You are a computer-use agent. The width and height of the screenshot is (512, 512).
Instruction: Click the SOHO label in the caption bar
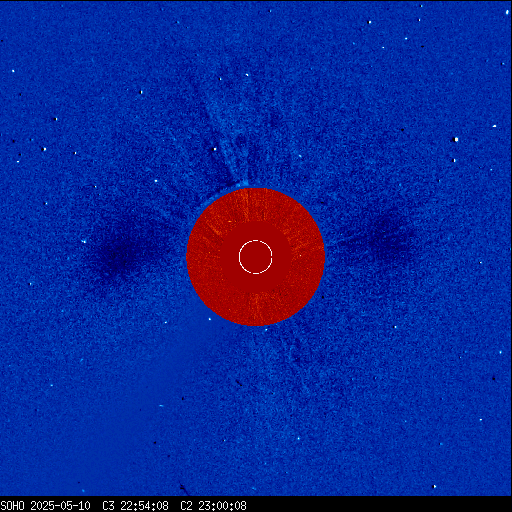point(12,506)
